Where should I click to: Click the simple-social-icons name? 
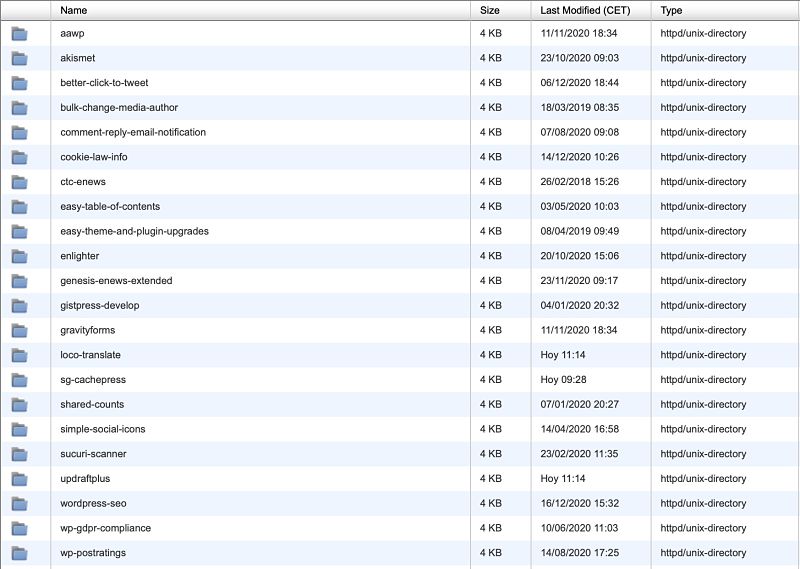point(103,429)
